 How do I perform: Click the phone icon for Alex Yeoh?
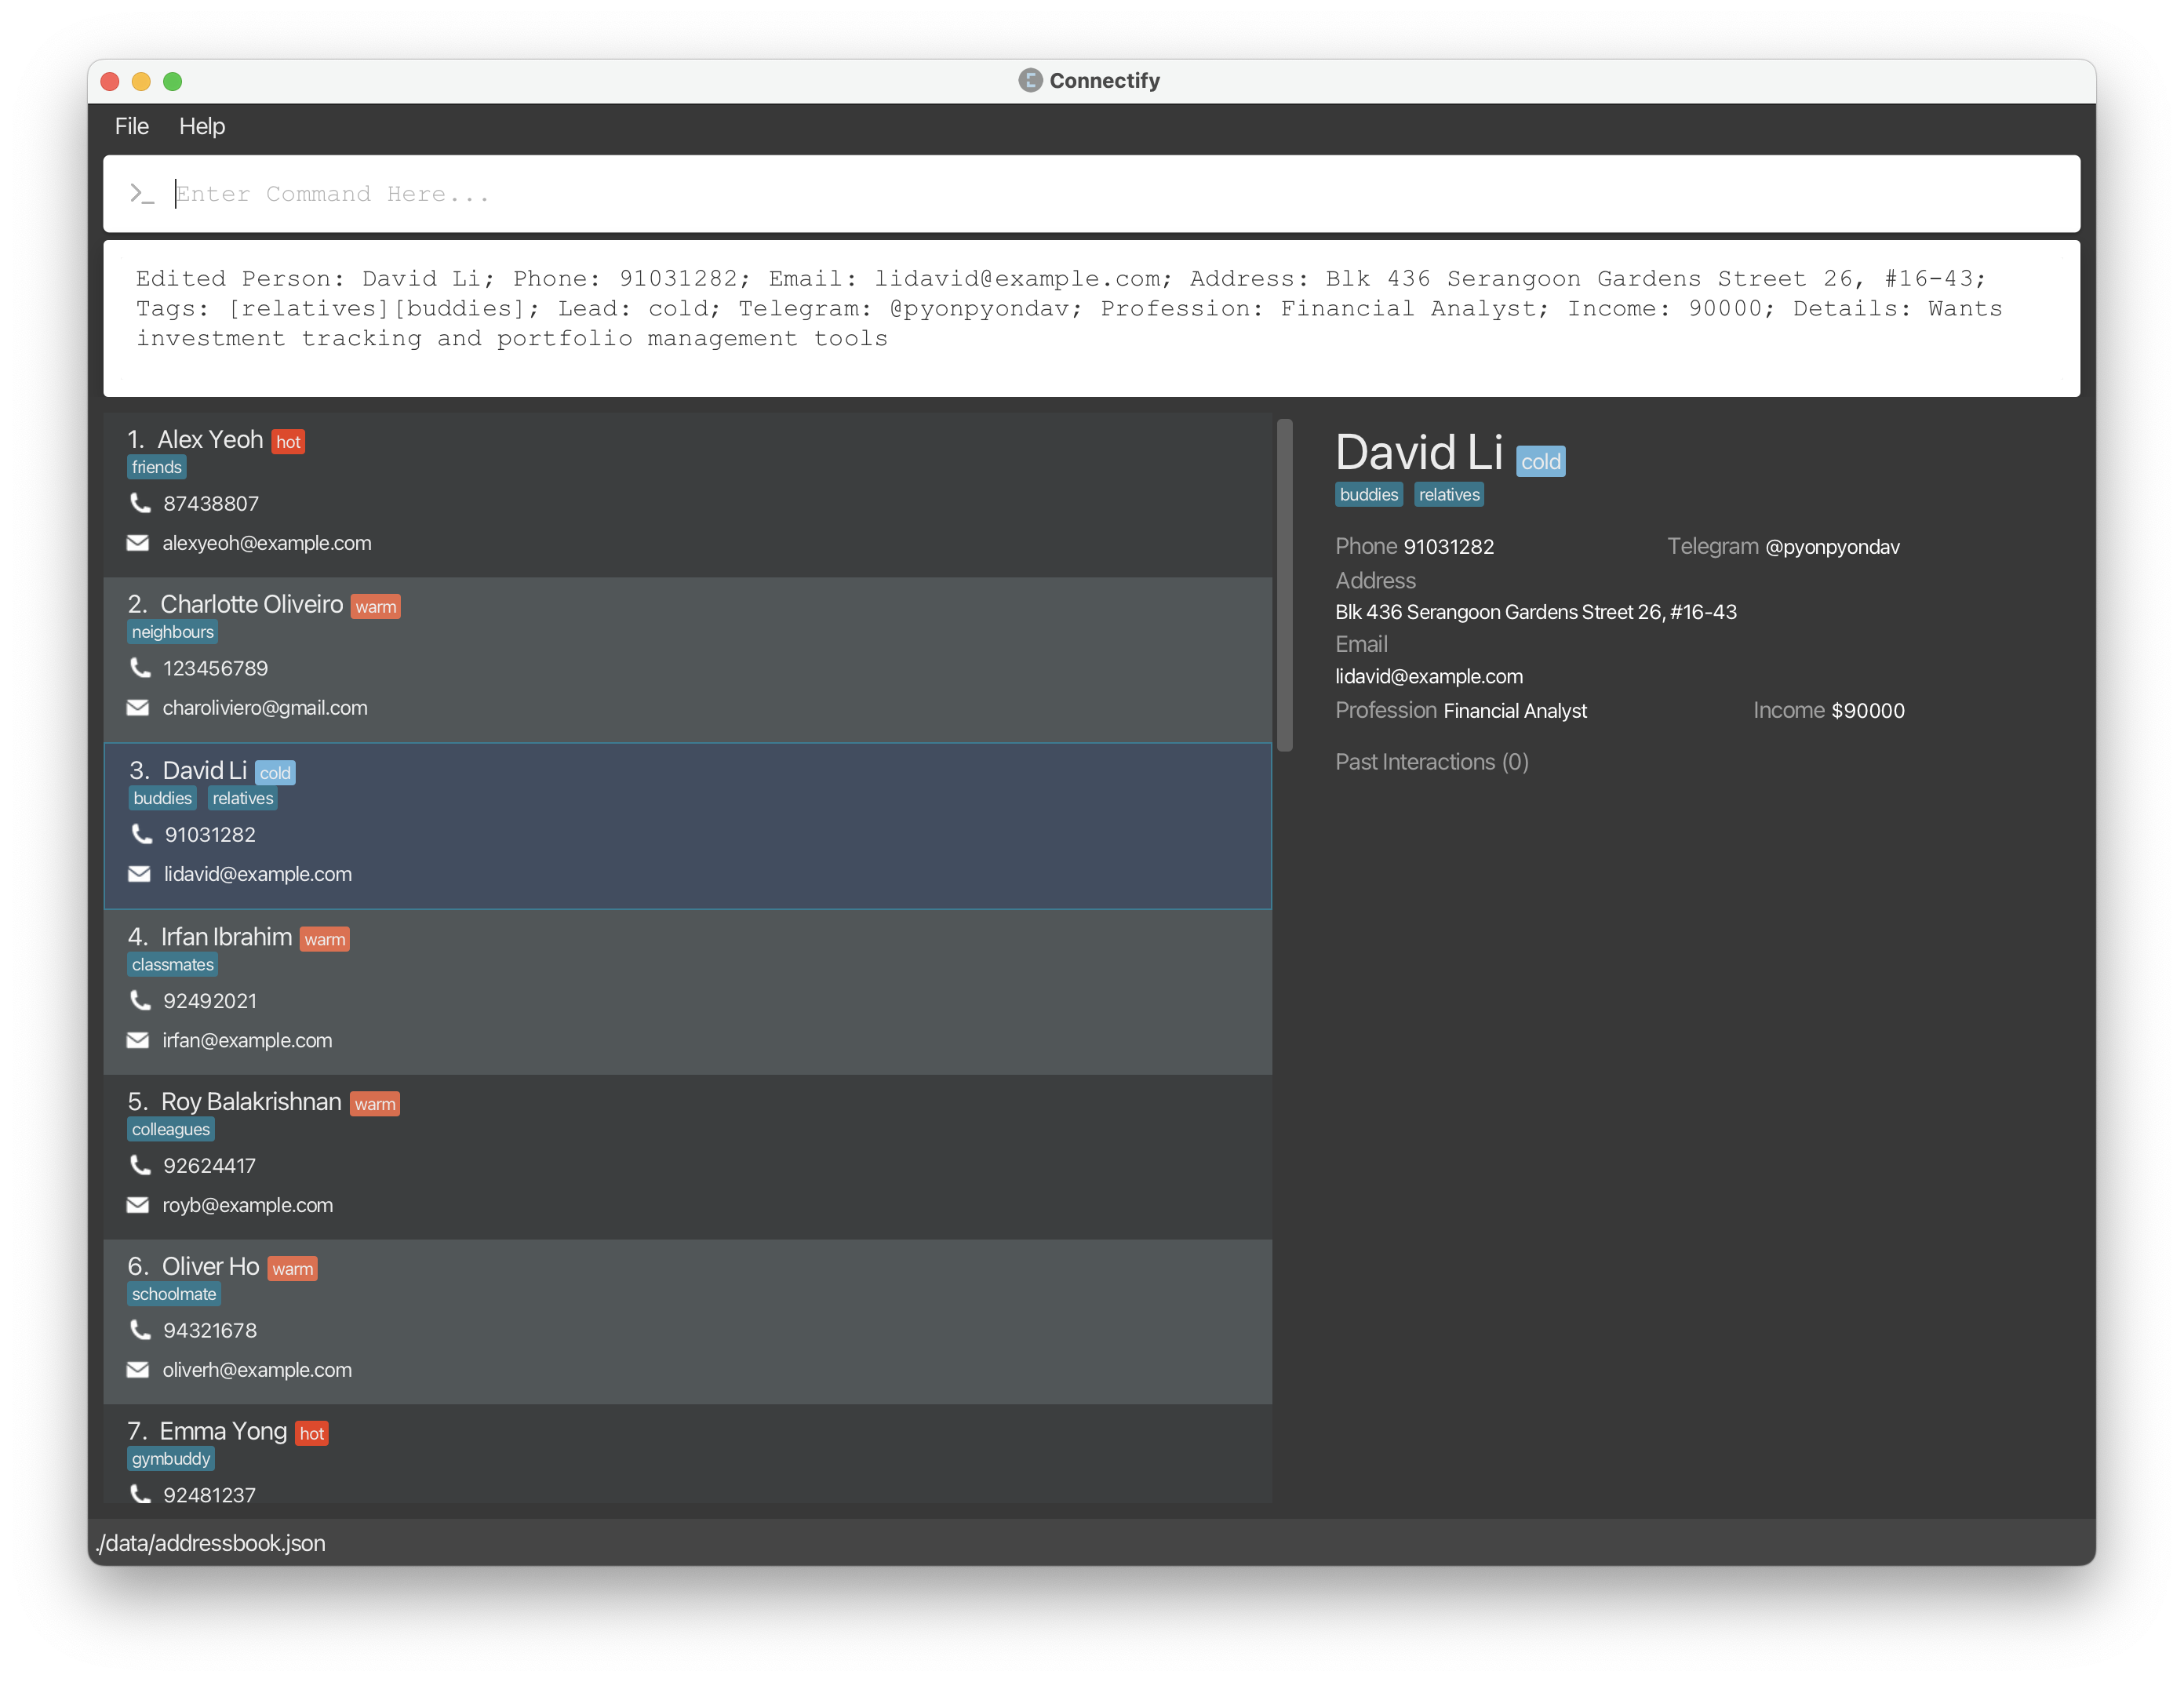coord(141,504)
